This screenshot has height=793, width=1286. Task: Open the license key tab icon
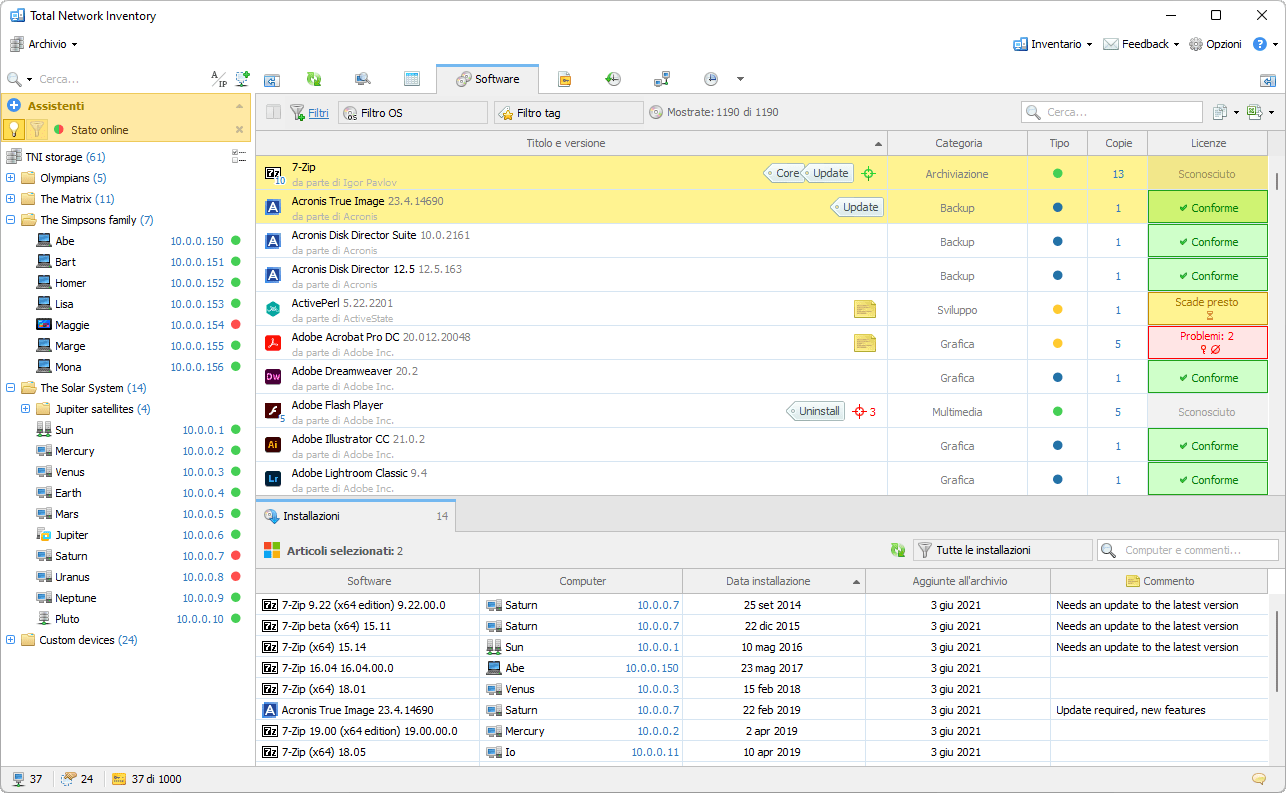coord(564,79)
